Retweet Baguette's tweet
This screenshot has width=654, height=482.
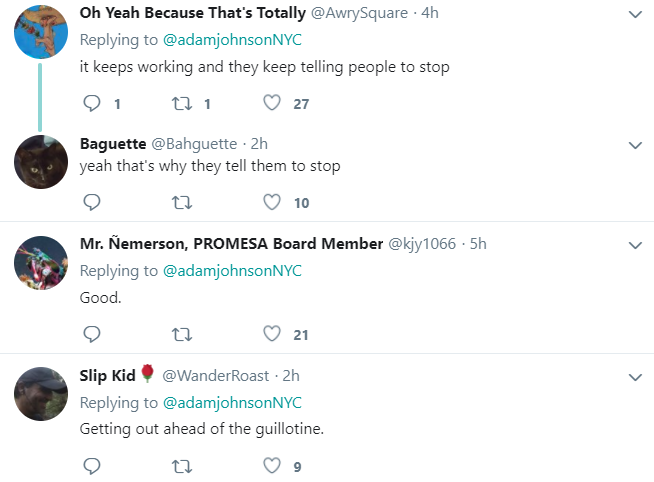tap(182, 203)
